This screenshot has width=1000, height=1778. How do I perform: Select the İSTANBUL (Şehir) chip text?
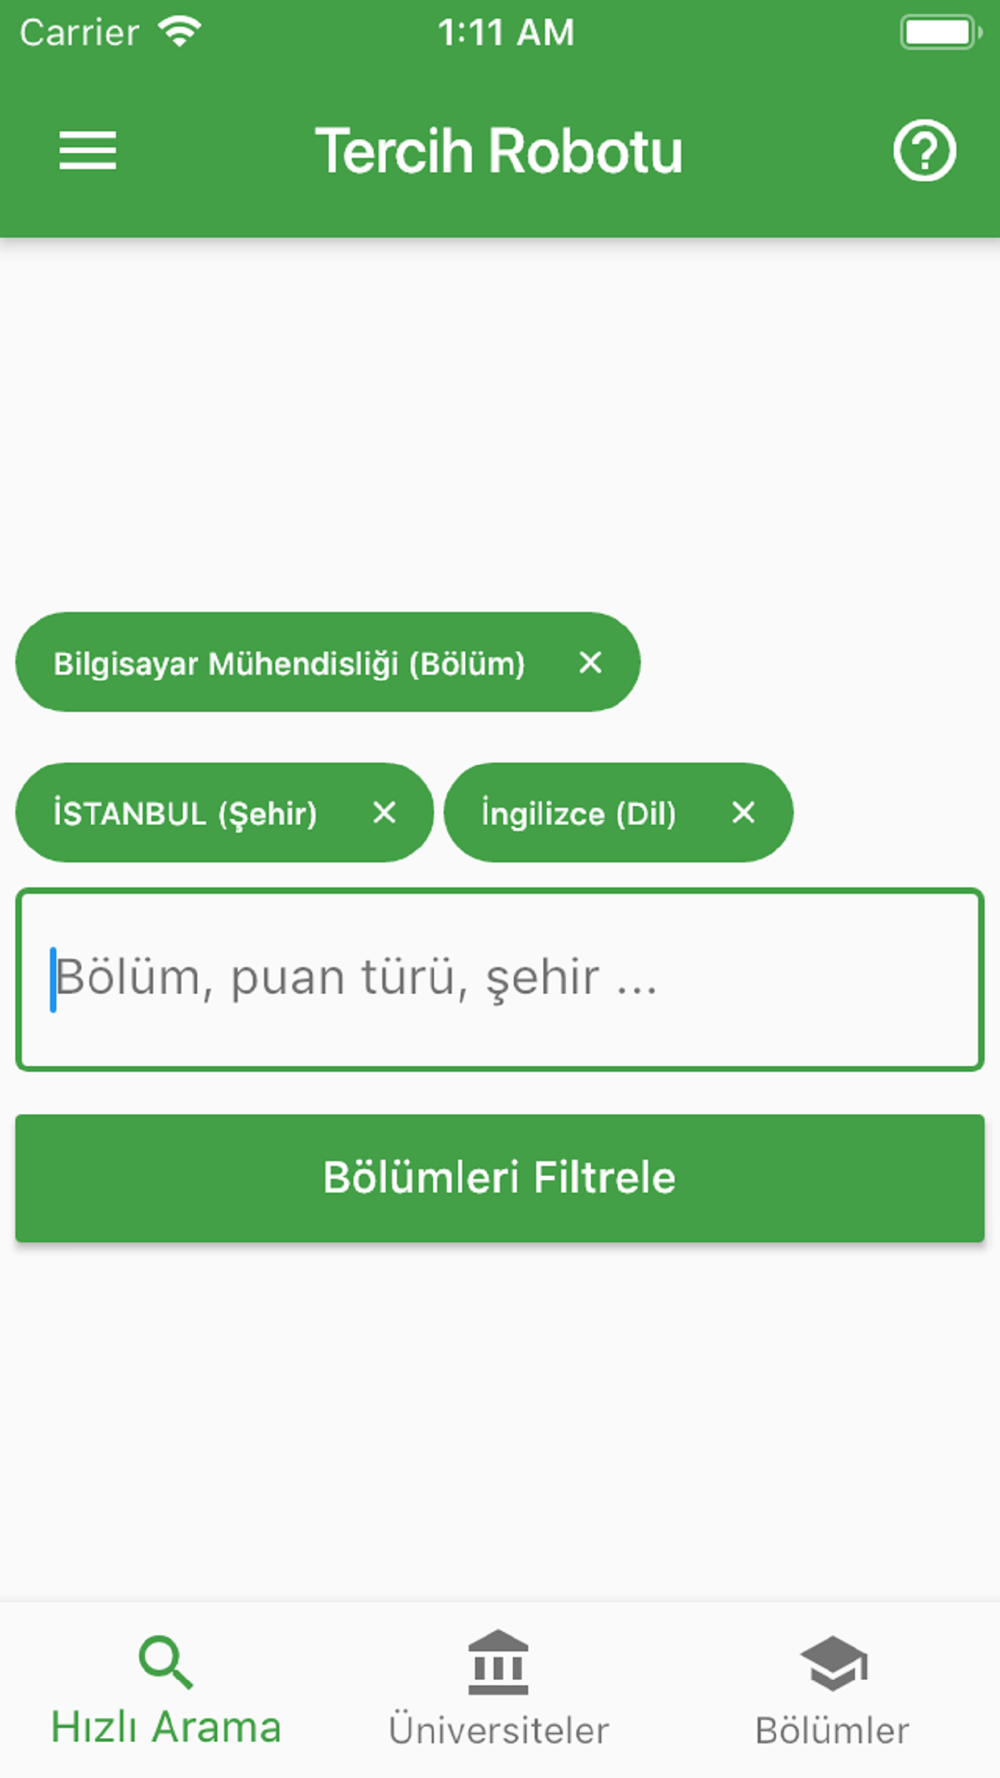(185, 813)
